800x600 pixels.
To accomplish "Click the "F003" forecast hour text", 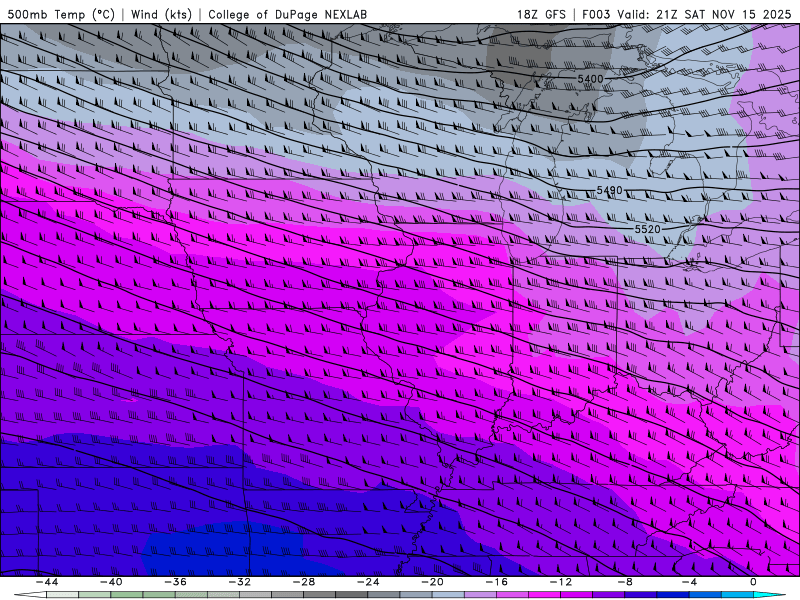I will point(596,14).
